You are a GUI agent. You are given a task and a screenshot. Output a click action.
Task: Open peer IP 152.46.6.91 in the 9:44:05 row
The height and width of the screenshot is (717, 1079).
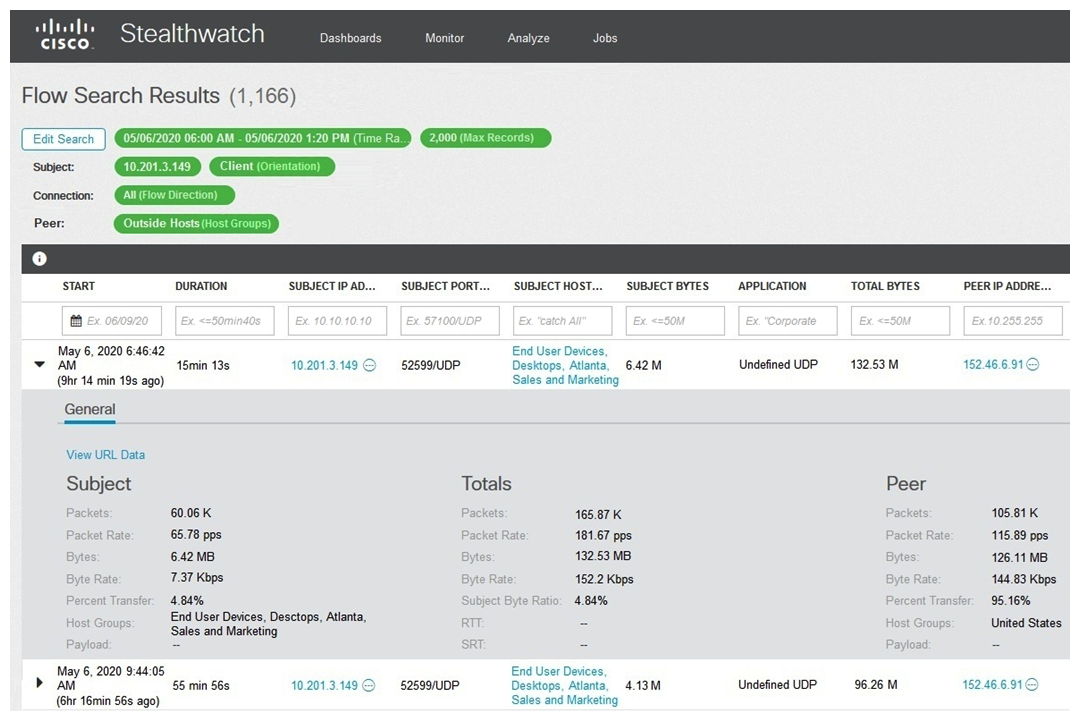(992, 685)
